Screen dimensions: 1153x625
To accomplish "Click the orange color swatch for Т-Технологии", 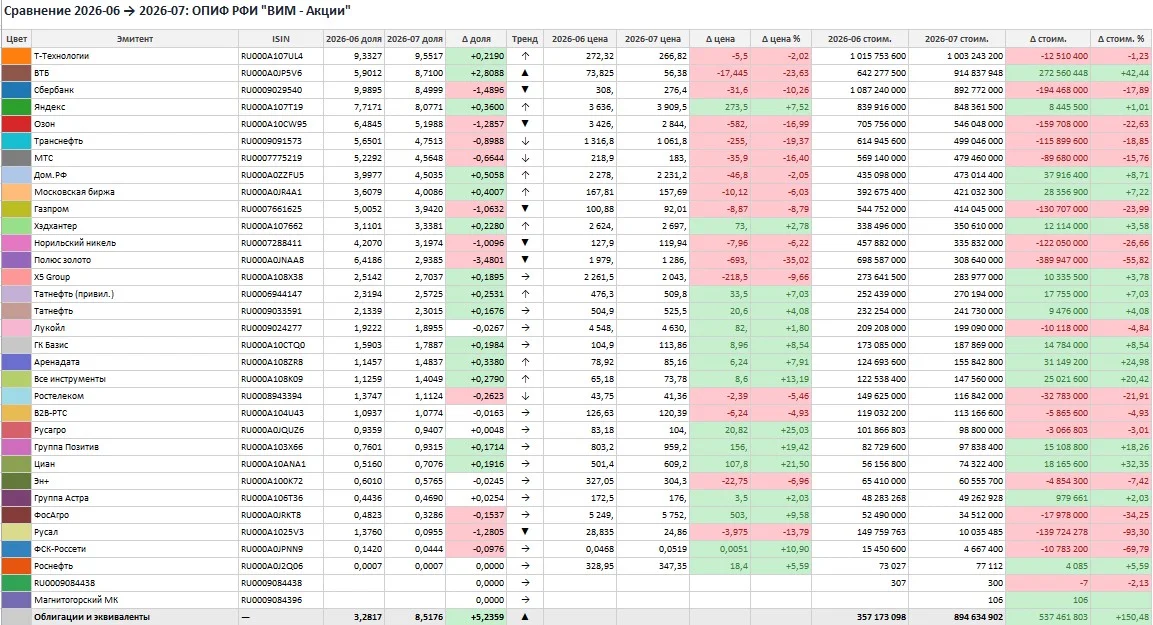I will [15, 56].
